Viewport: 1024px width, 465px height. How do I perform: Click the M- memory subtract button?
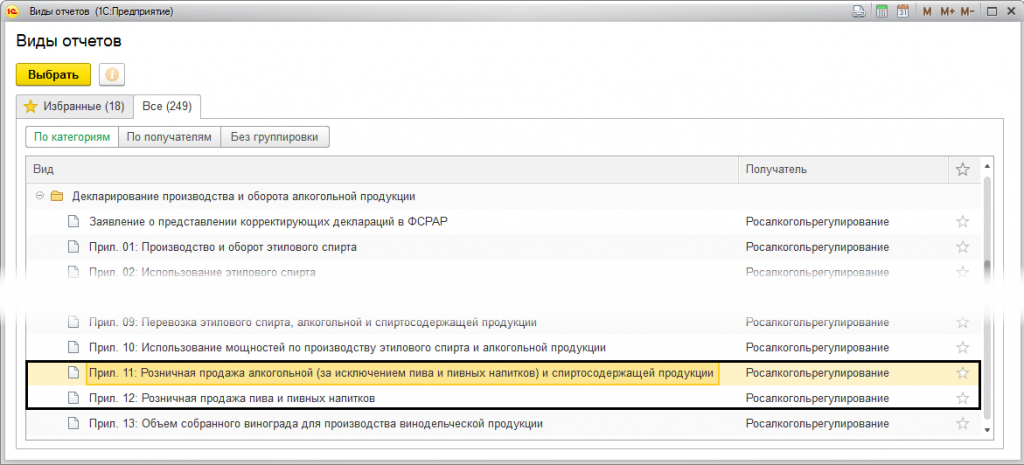(967, 12)
